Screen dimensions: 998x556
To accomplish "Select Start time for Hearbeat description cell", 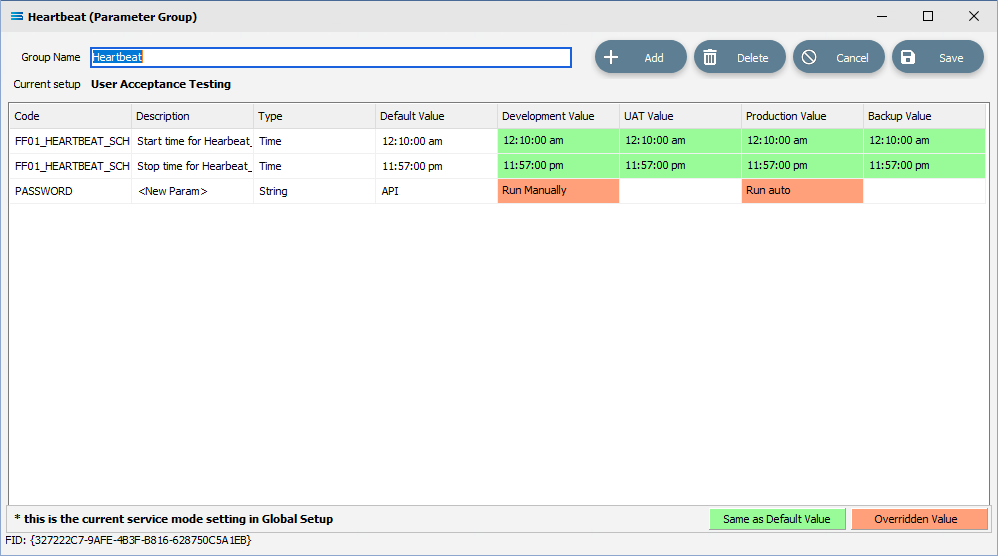I will tap(192, 141).
